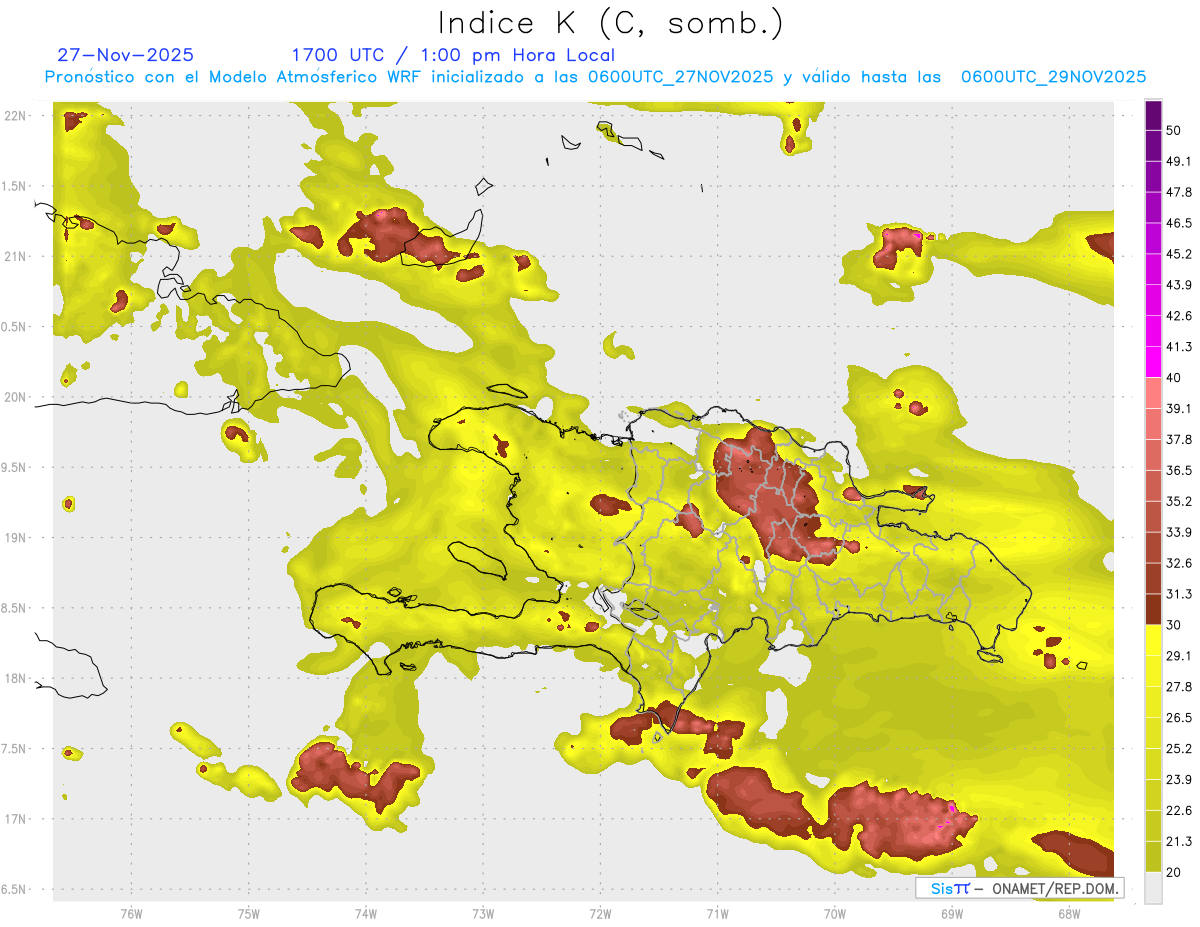Pick the gray legend swatch below 20
This screenshot has height=927, width=1200.
1154,888
